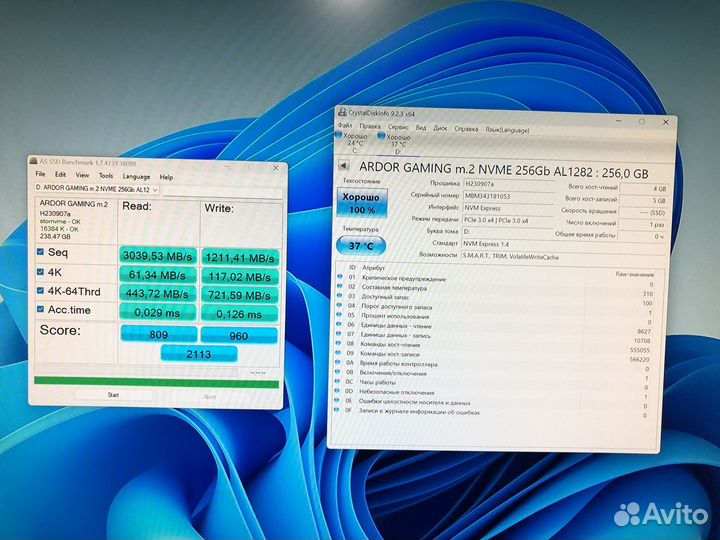Click status icon of attribute 0A Время работы контроллера
The width and height of the screenshot is (720, 540).
pos(338,362)
